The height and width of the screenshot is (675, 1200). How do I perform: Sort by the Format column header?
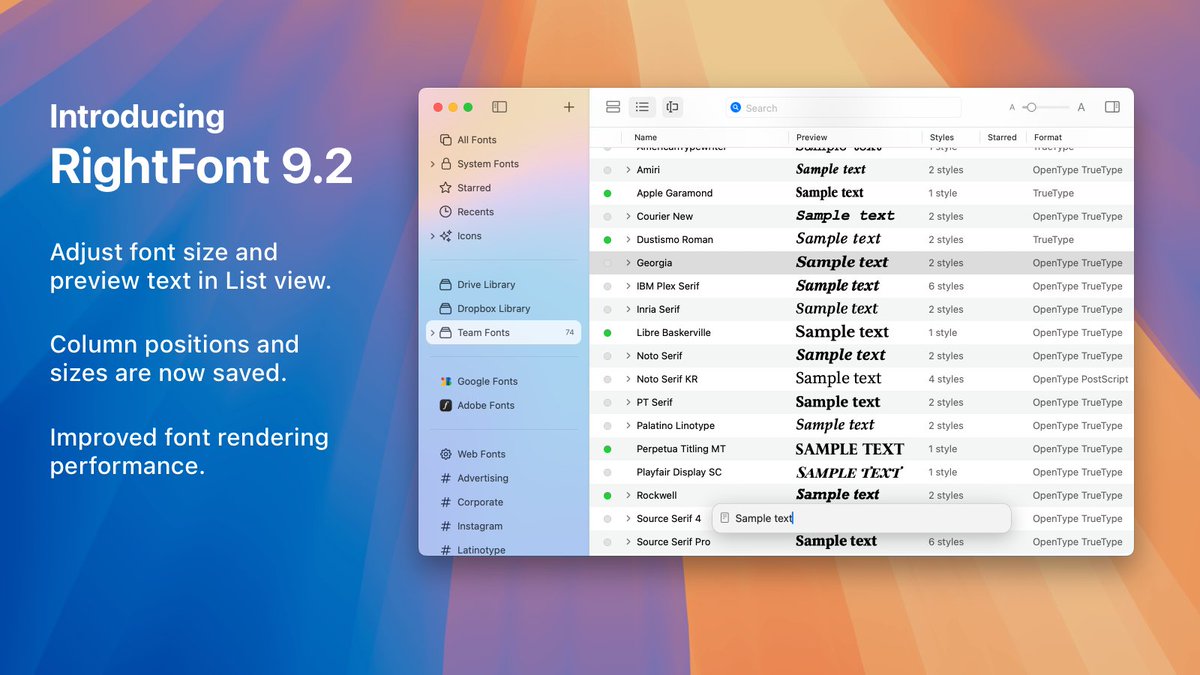1048,138
